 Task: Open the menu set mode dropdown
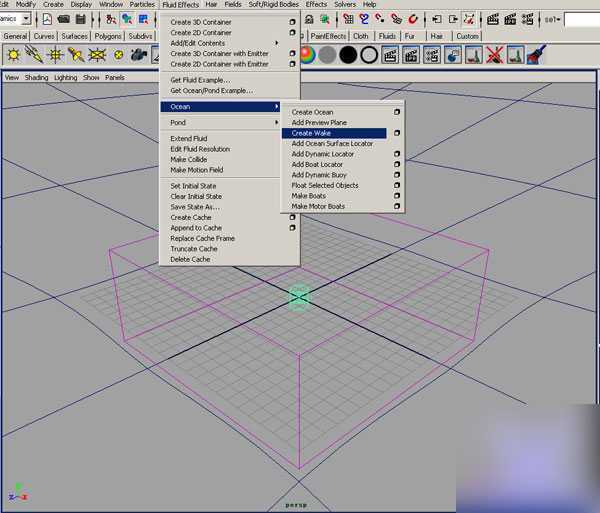tap(26, 18)
